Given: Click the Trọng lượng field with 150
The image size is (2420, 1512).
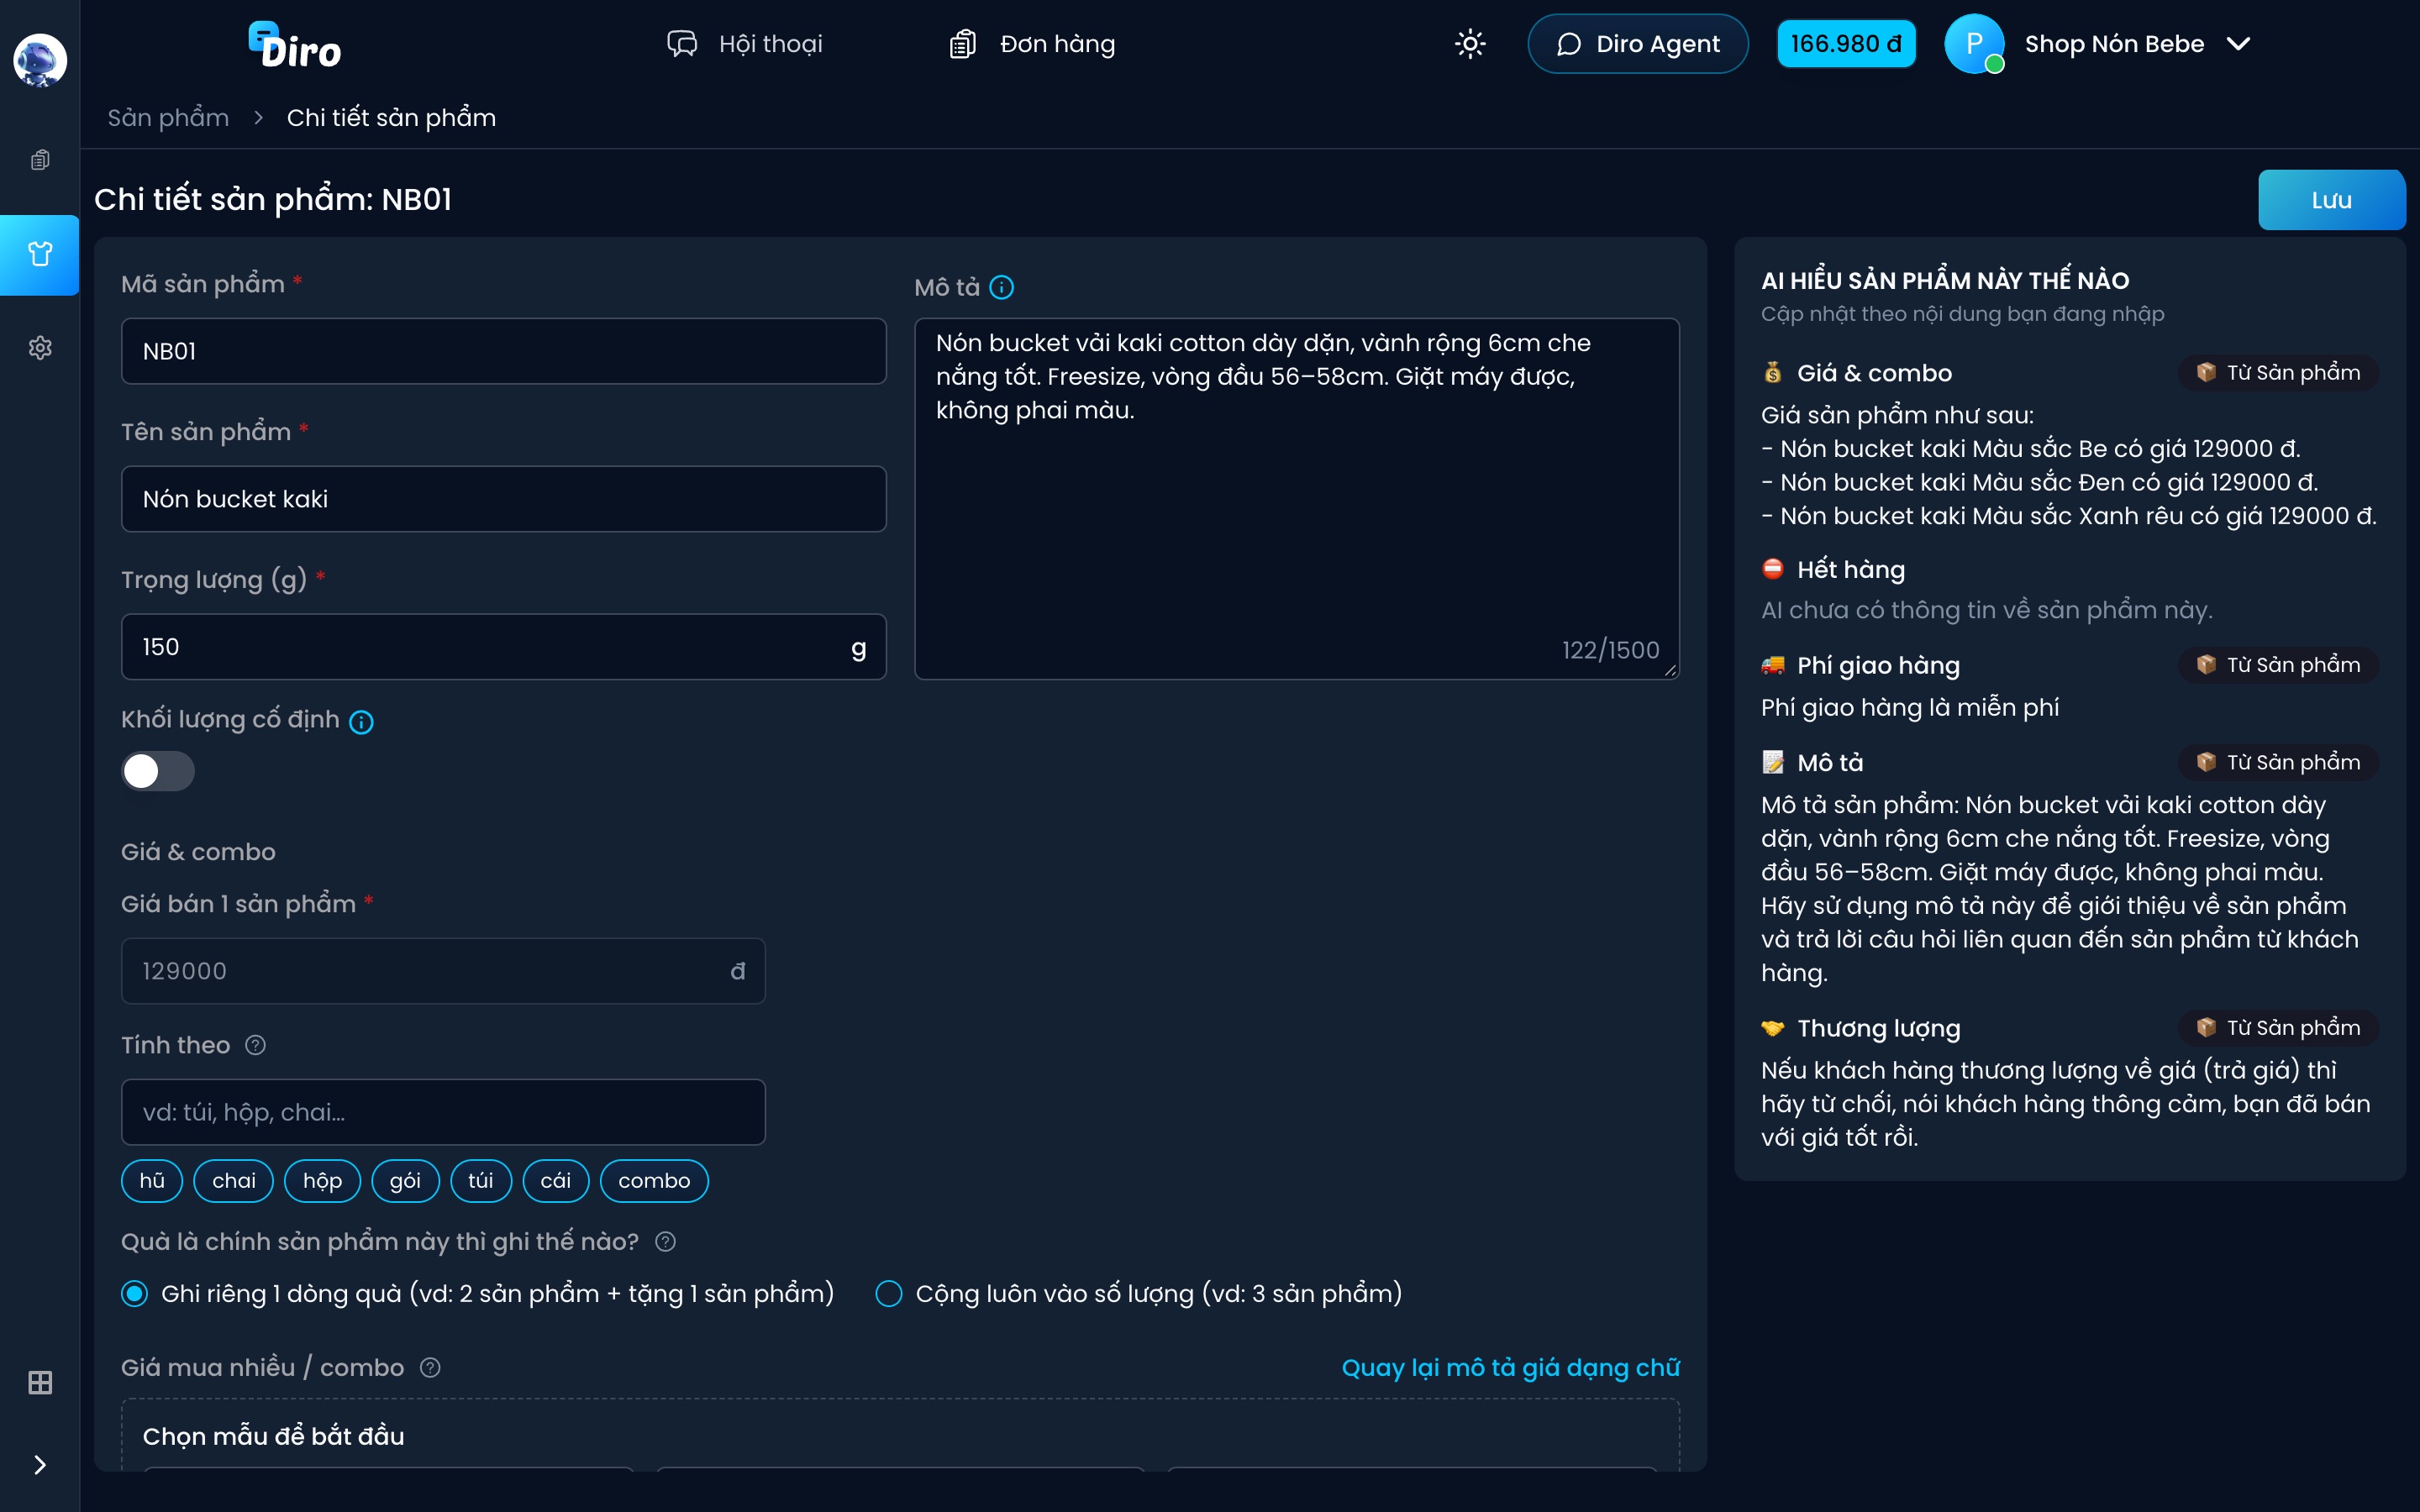Looking at the screenshot, I should [503, 647].
